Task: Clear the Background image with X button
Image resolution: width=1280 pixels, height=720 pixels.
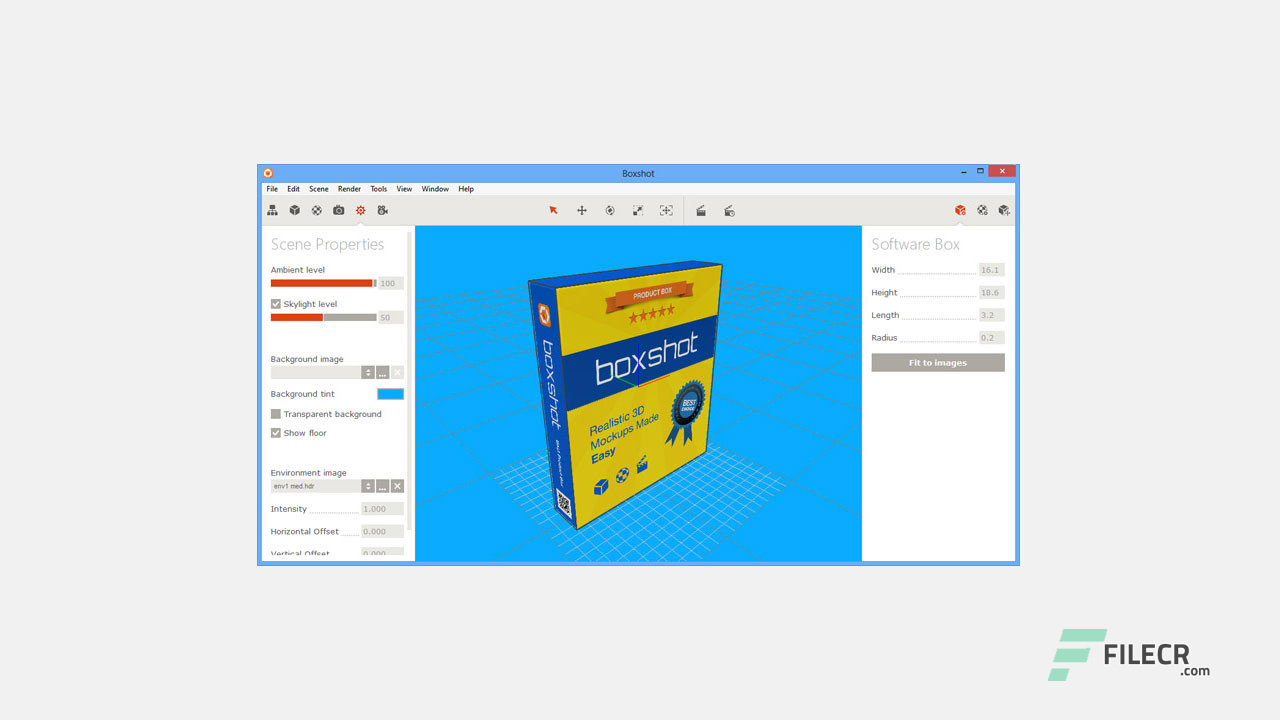Action: pyautogui.click(x=397, y=372)
